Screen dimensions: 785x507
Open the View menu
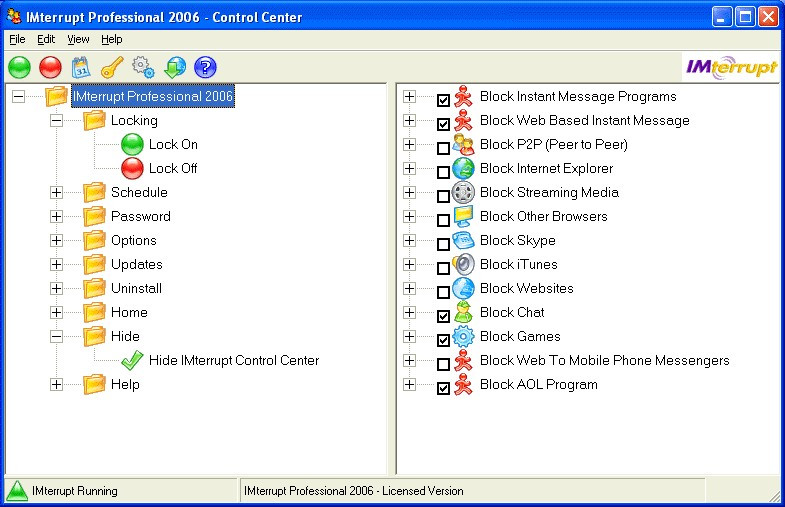[78, 39]
